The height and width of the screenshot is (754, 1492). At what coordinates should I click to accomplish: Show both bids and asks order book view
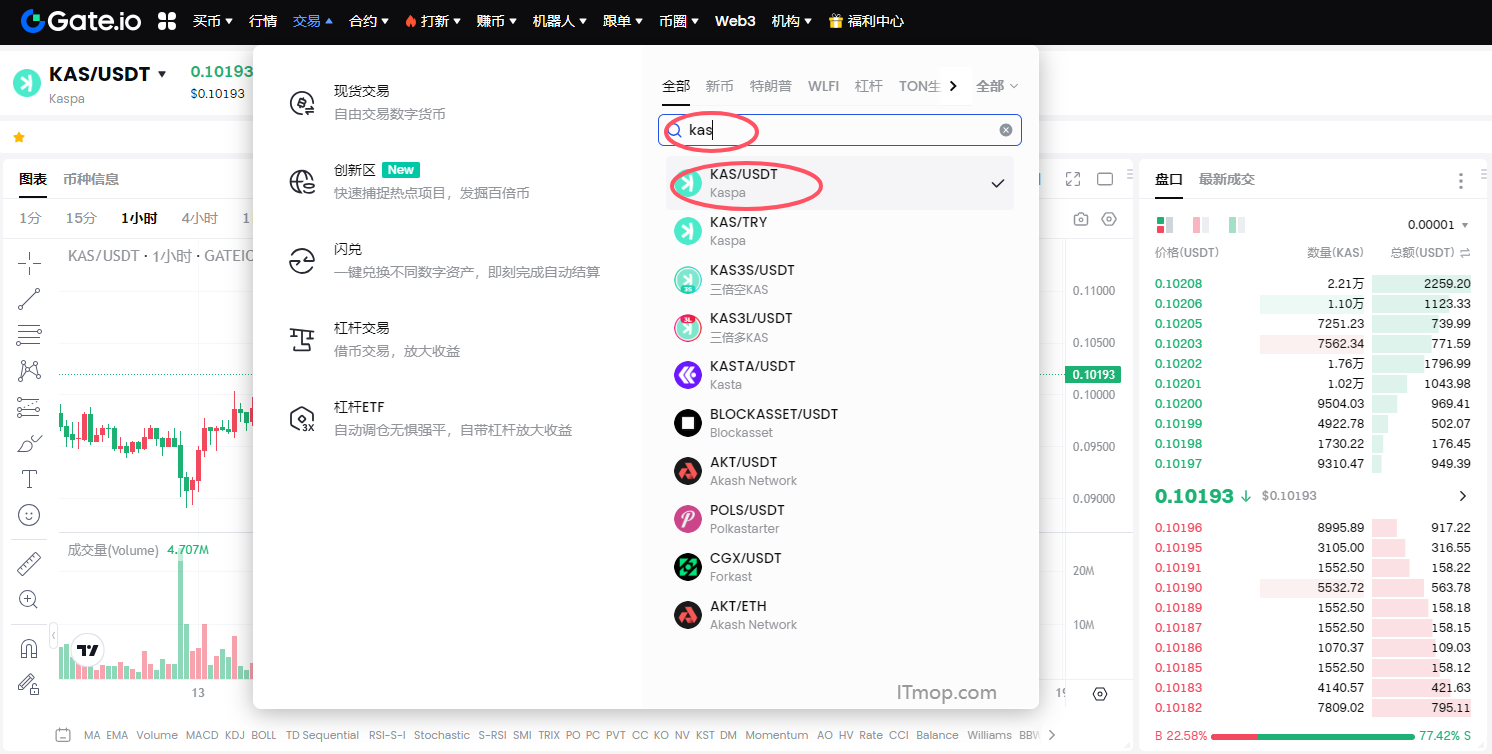click(x=1165, y=225)
